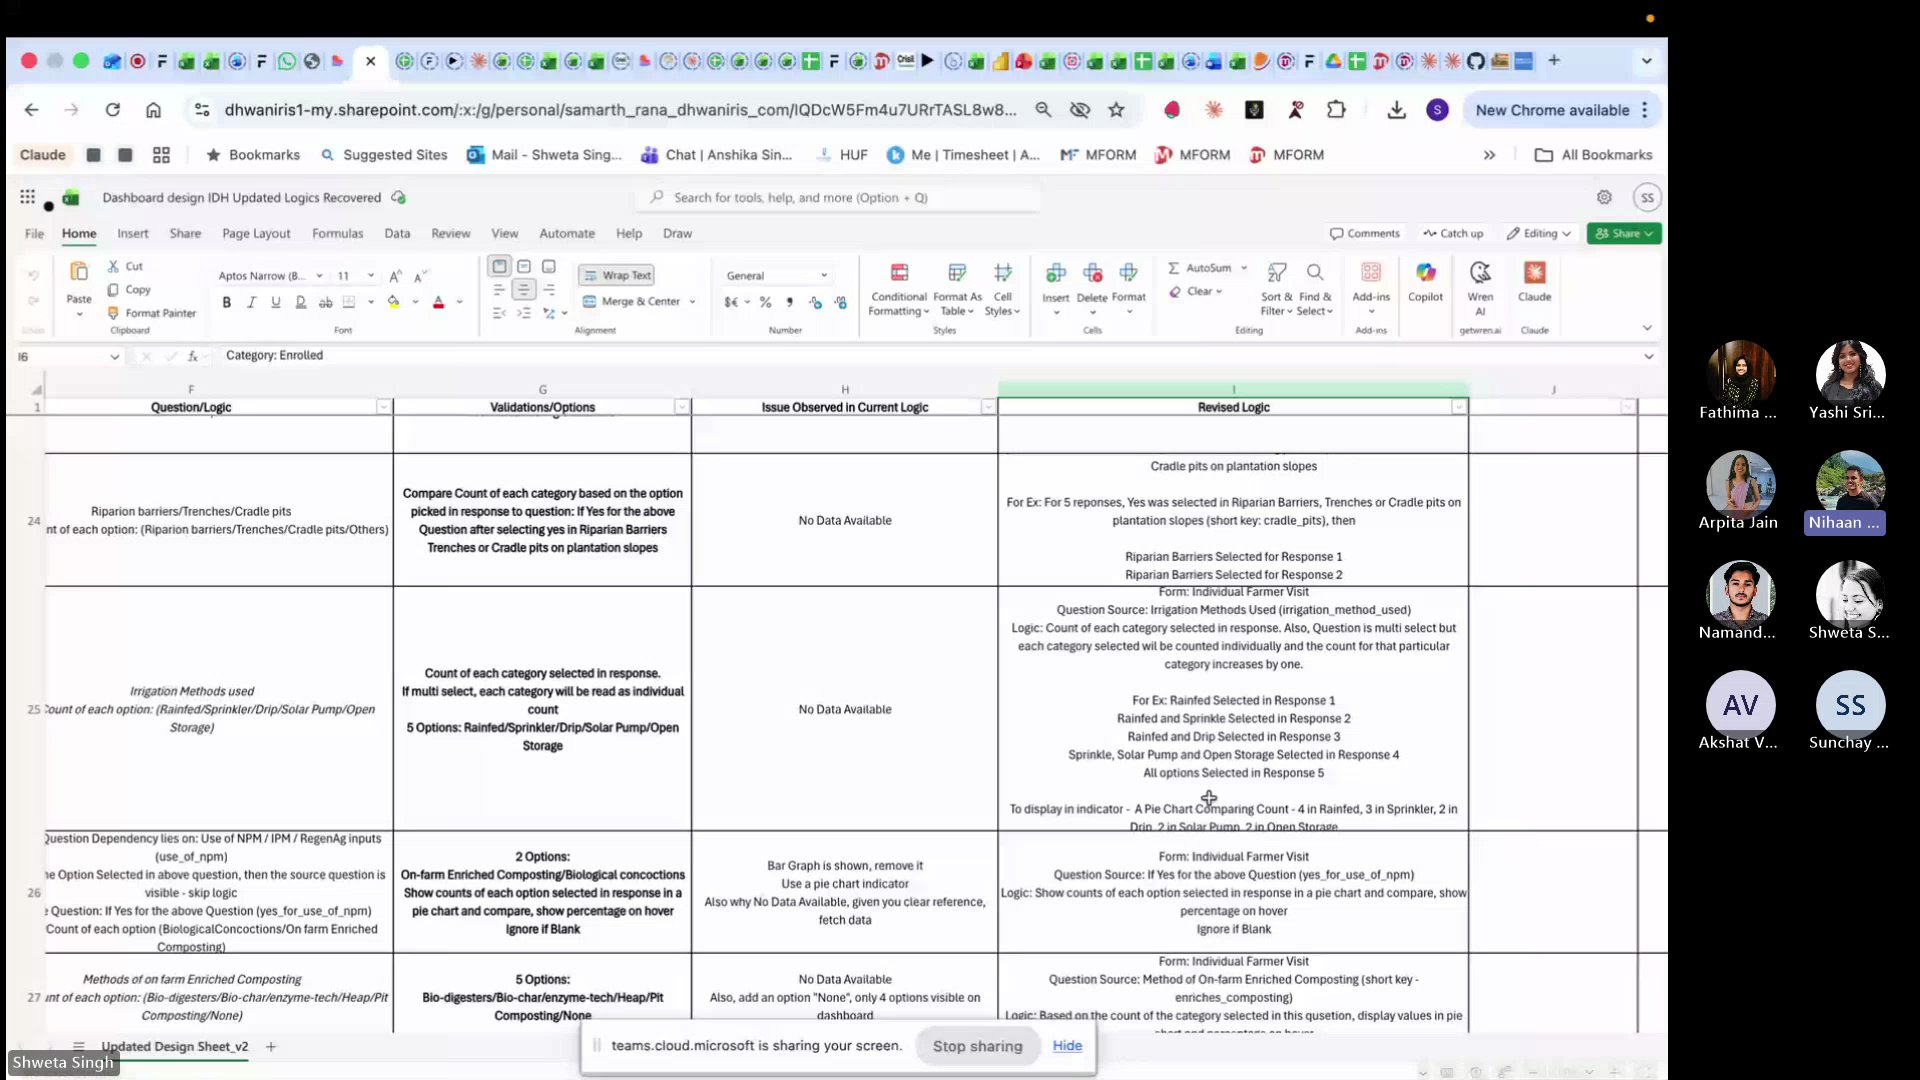
Task: Open the font size dropdown
Action: 370,275
